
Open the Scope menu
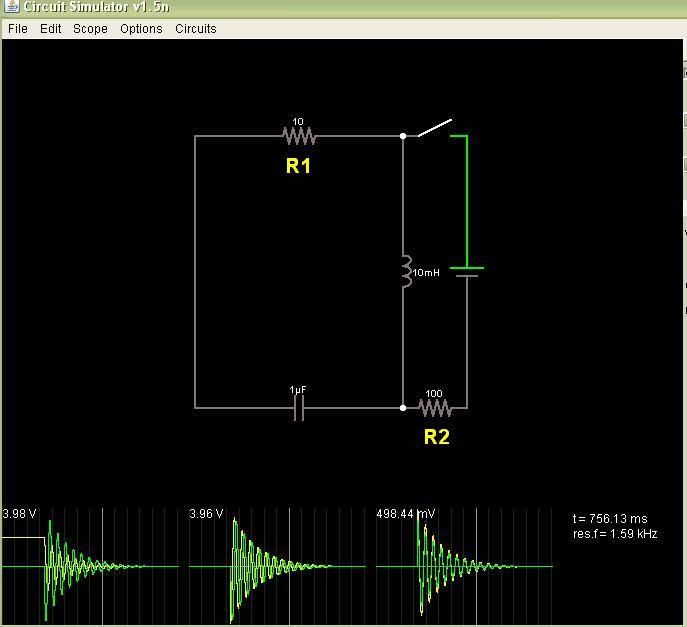click(x=90, y=28)
